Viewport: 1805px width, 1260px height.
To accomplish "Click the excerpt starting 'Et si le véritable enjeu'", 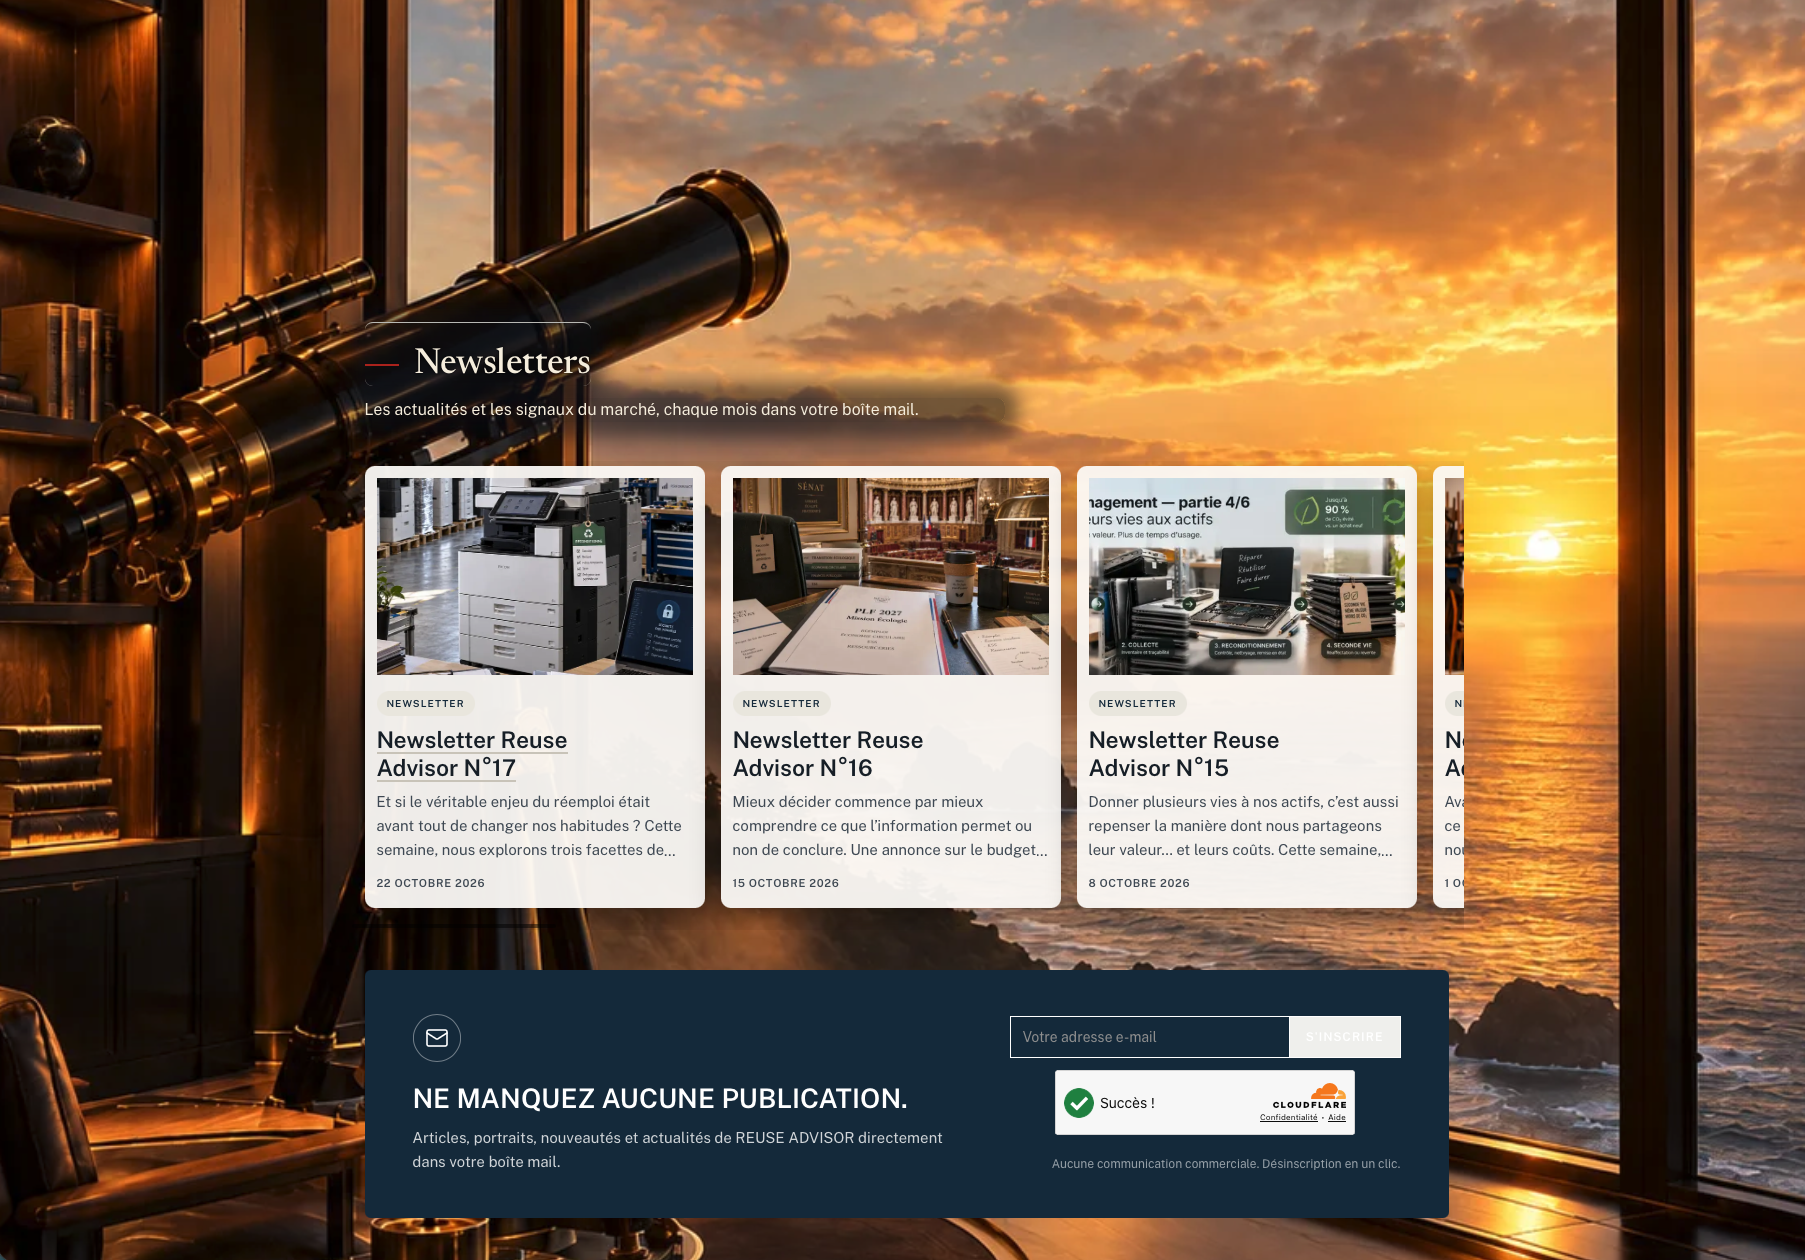I will click(x=529, y=826).
